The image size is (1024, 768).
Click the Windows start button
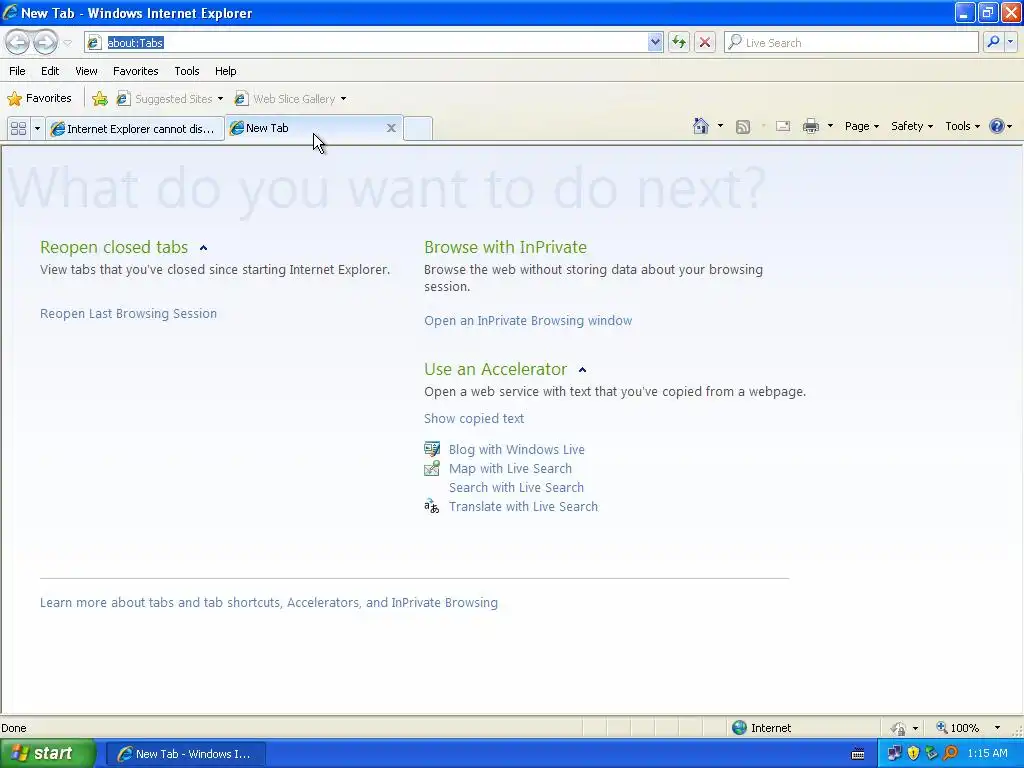47,753
